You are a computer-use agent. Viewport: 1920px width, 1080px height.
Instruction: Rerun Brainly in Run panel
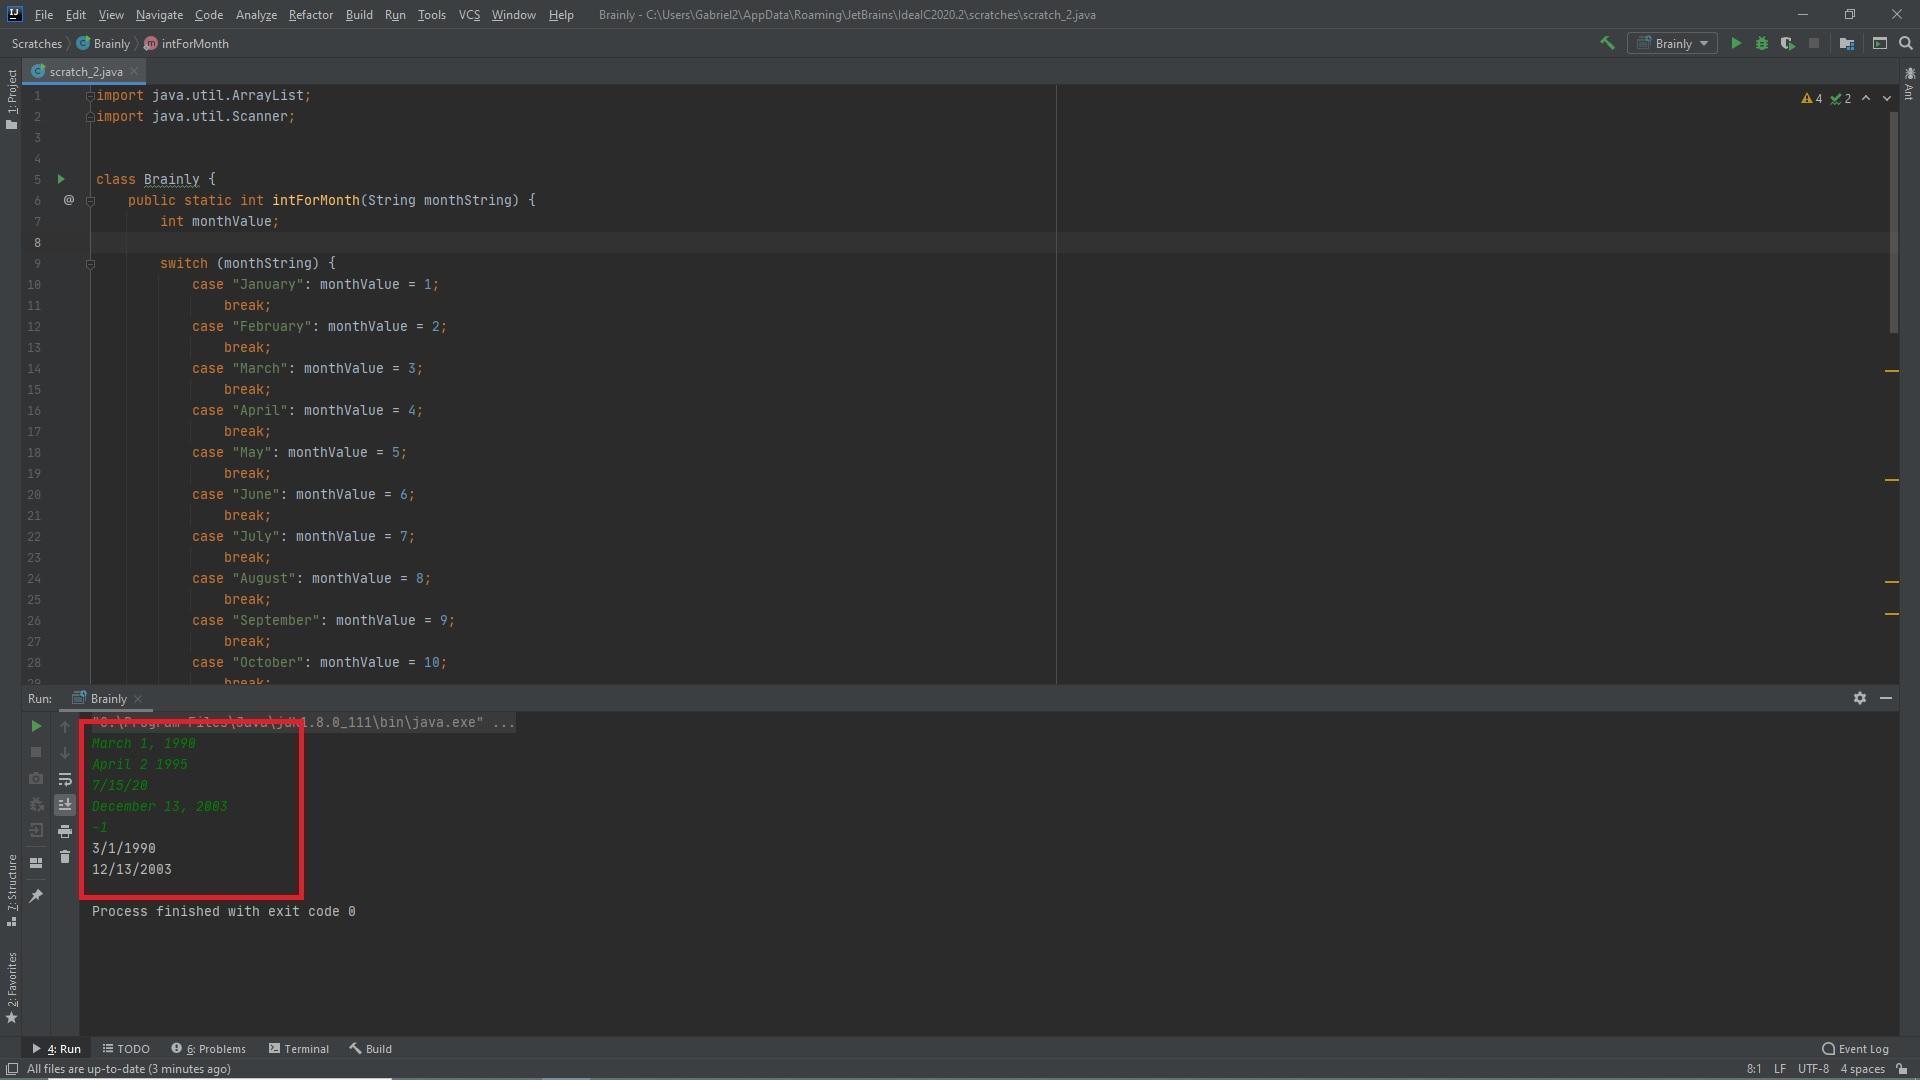(x=36, y=726)
